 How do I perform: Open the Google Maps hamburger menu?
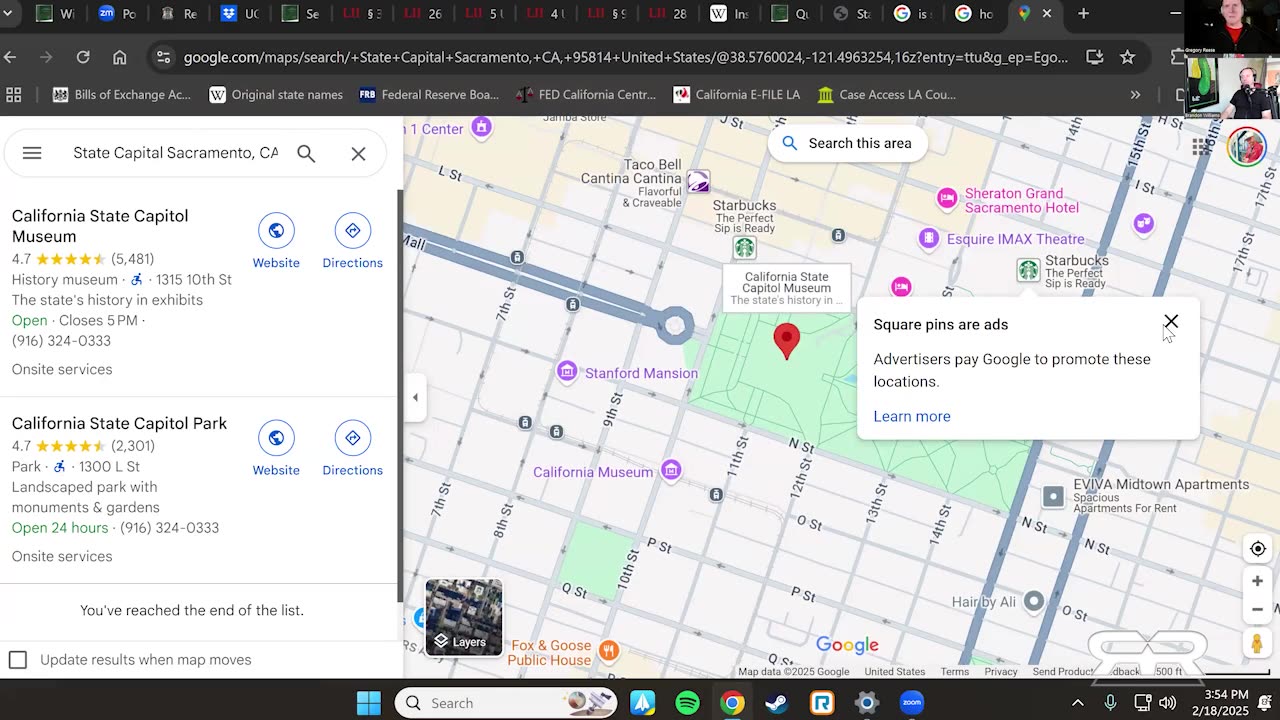pos(32,153)
